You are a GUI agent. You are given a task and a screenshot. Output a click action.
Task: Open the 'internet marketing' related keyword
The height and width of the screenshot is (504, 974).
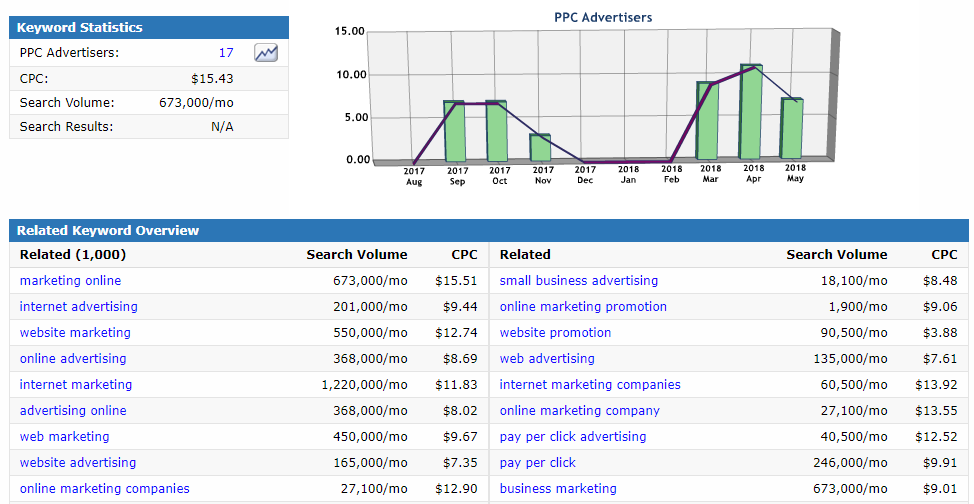pos(76,385)
